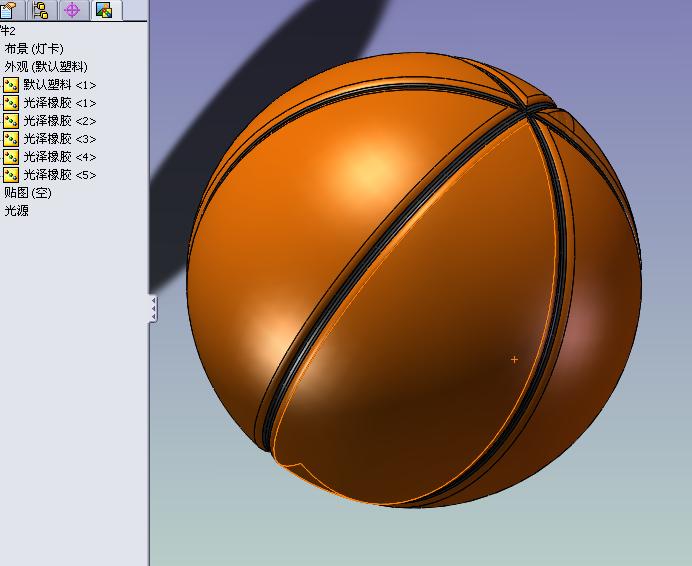Select the 外观 (默认塑料) appearance node

tap(46, 67)
